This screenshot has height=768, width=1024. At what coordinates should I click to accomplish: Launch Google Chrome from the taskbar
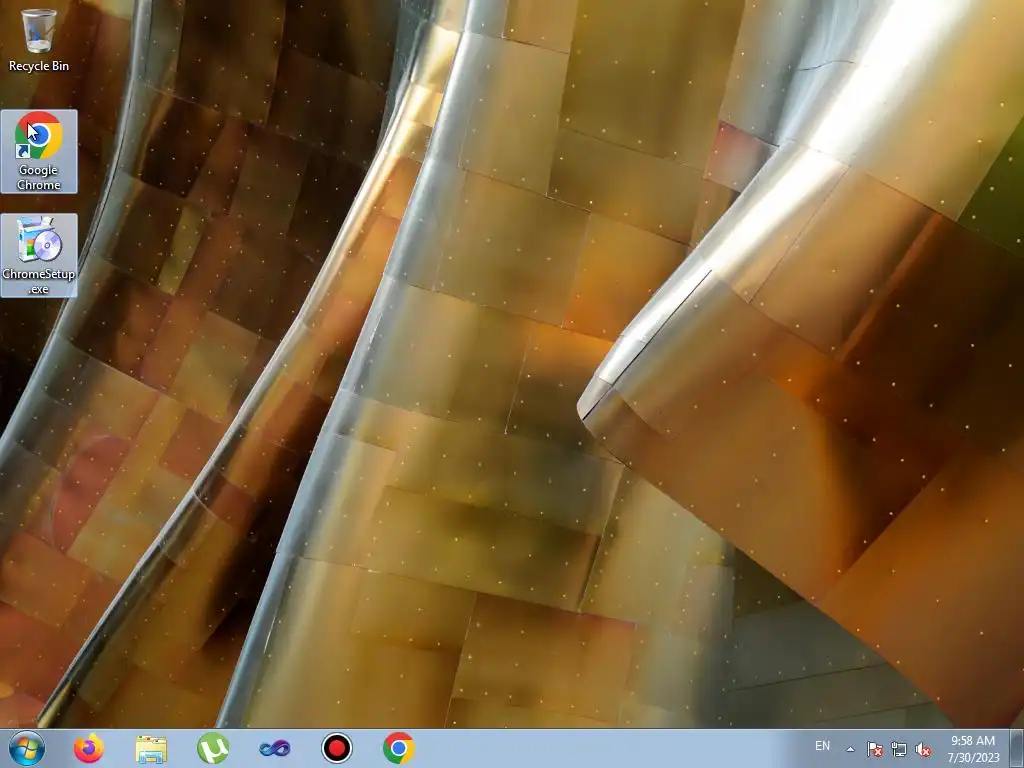coord(399,748)
